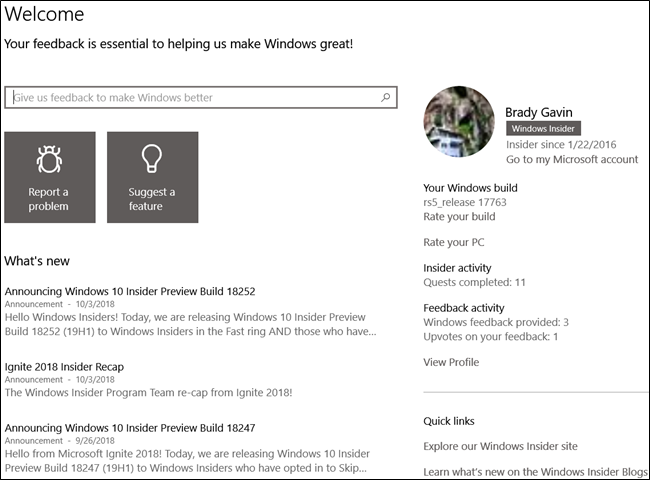650x480 pixels.
Task: Open the Suggest a feature tile
Action: click(x=153, y=177)
